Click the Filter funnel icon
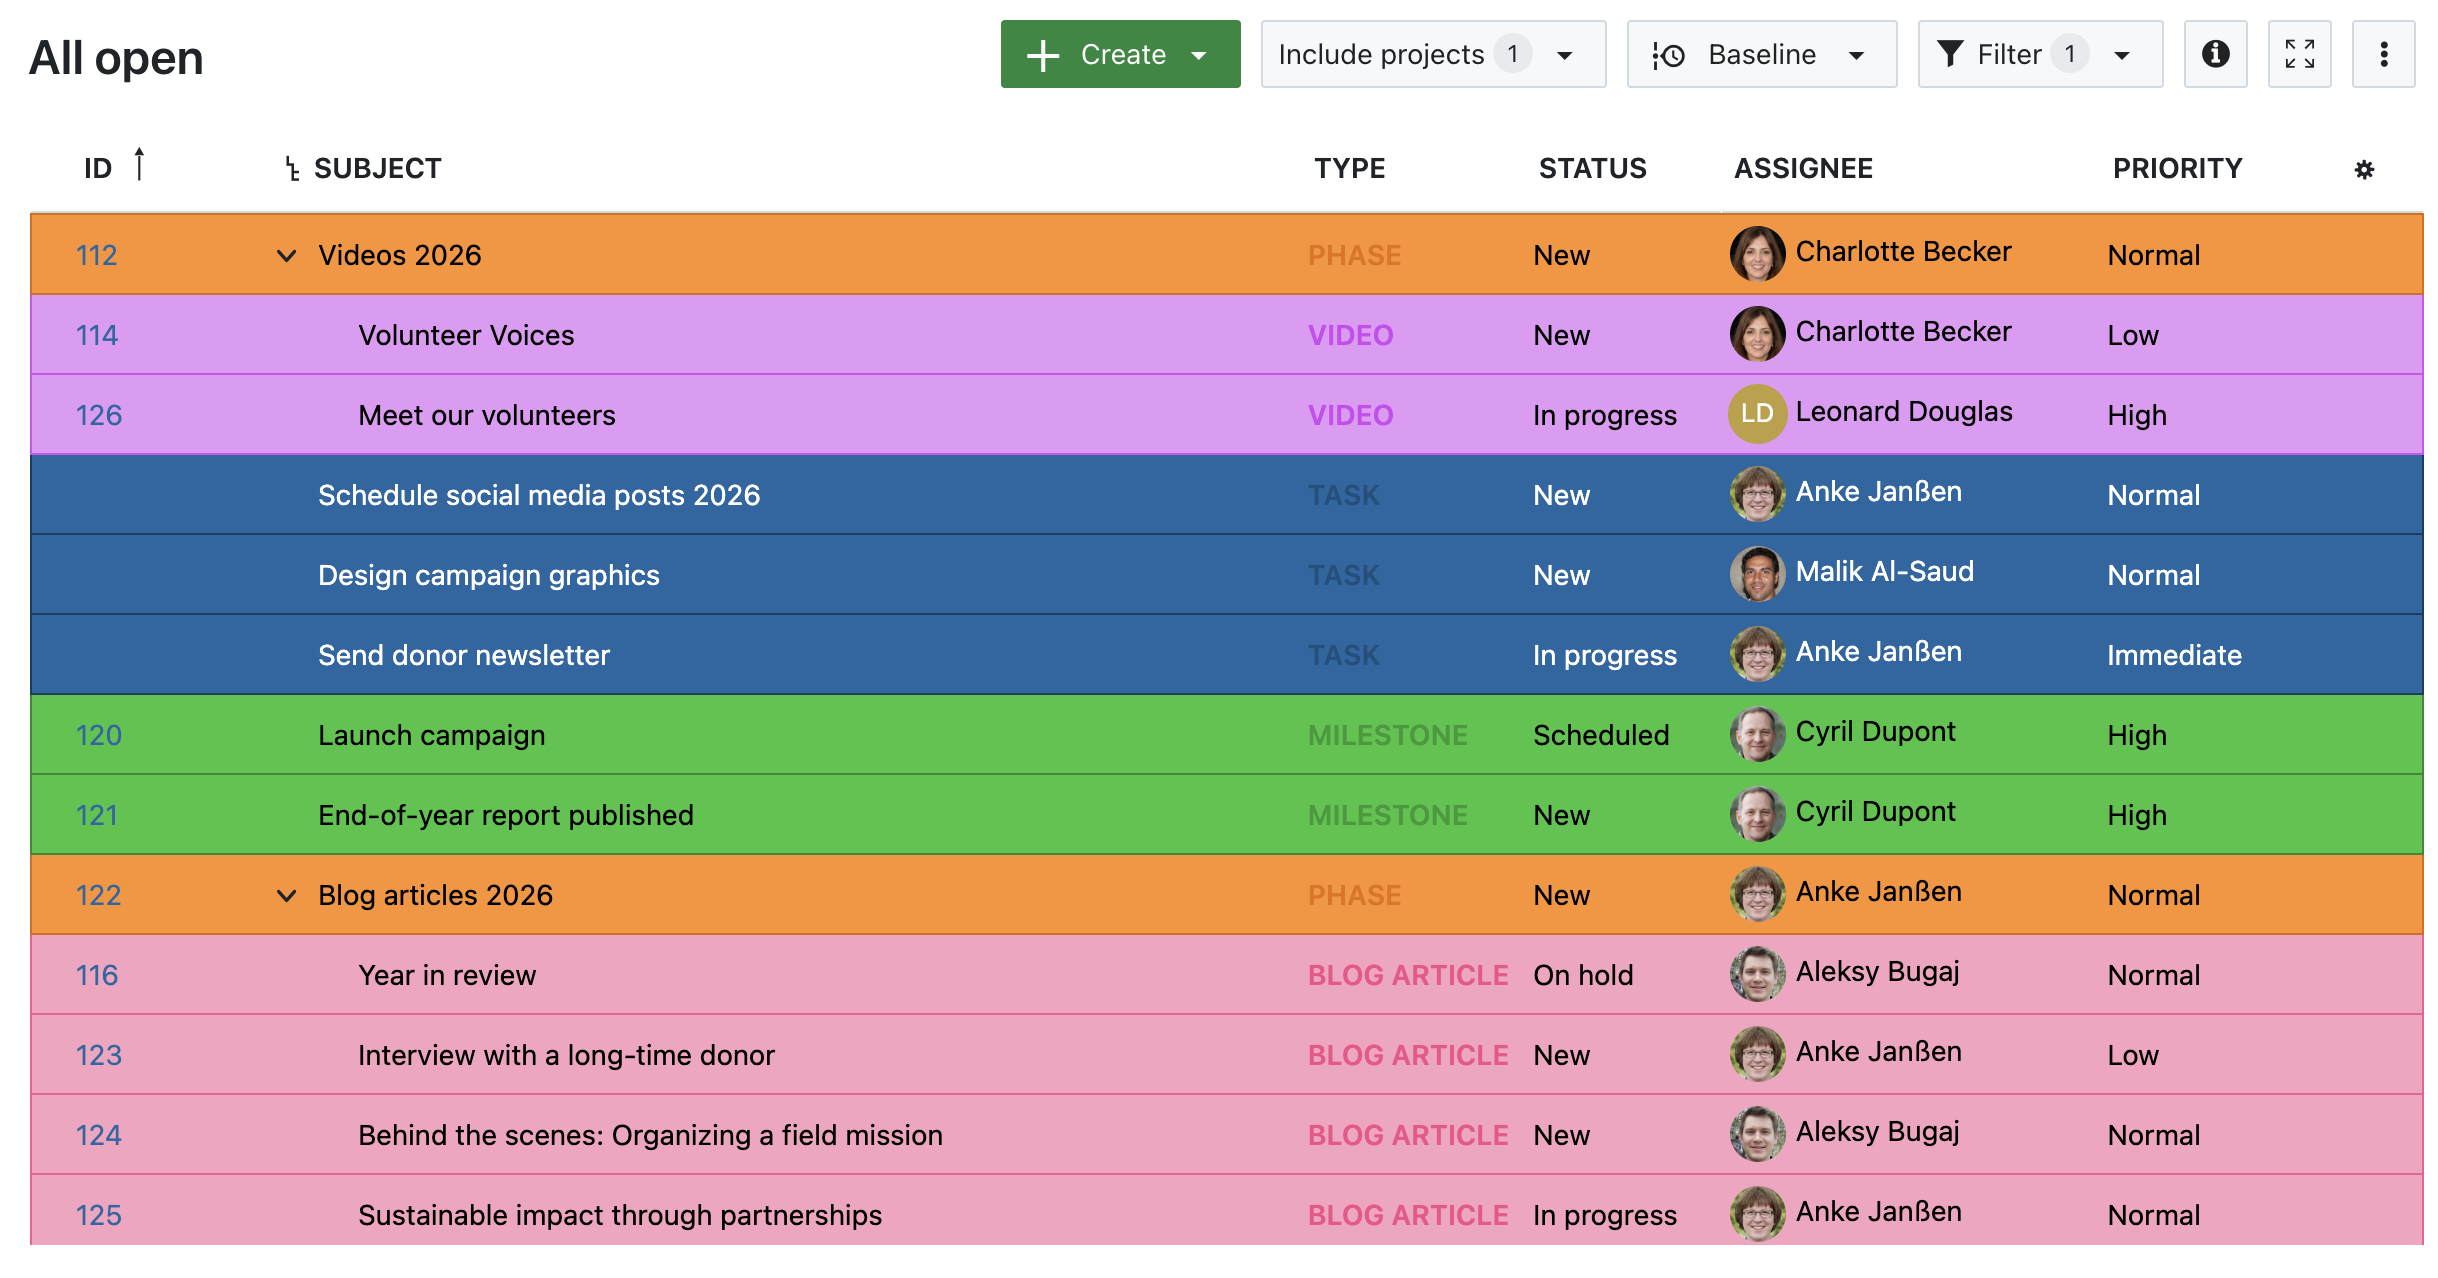The image size is (2438, 1278). (1952, 55)
